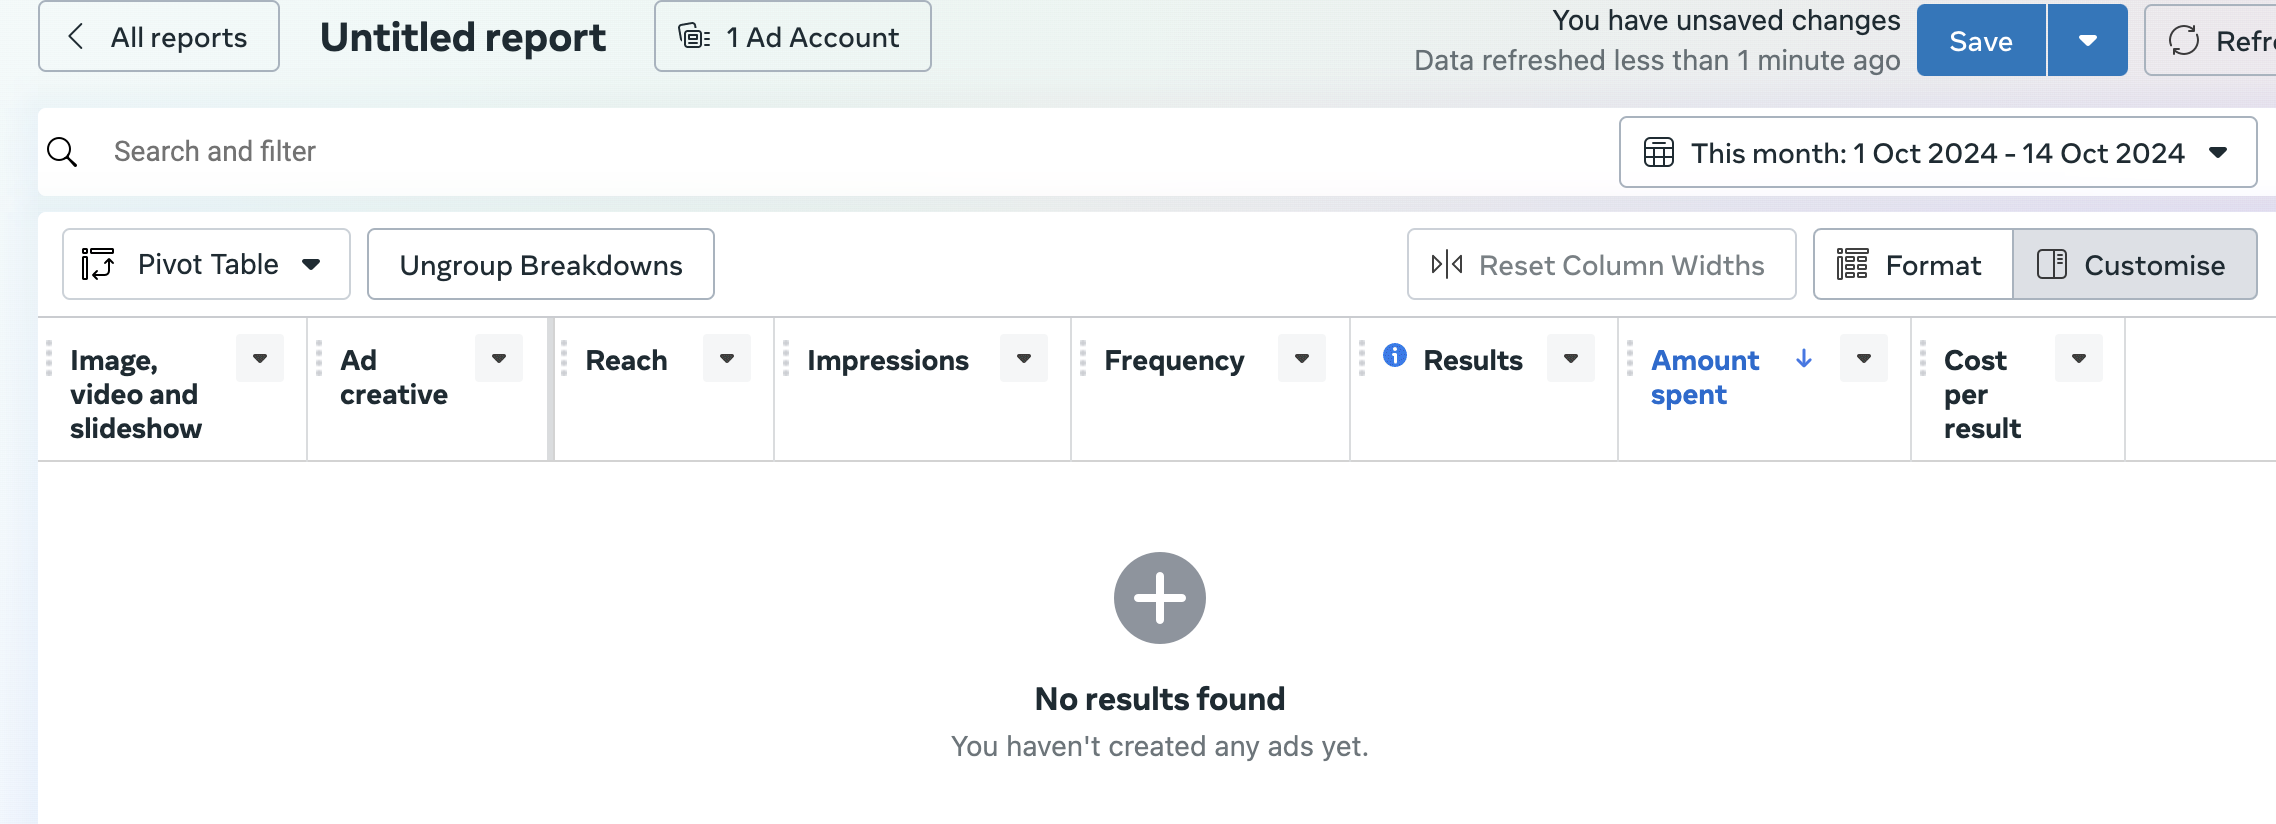The width and height of the screenshot is (2276, 824).
Task: Open the Save button dropdown arrow
Action: [x=2090, y=40]
